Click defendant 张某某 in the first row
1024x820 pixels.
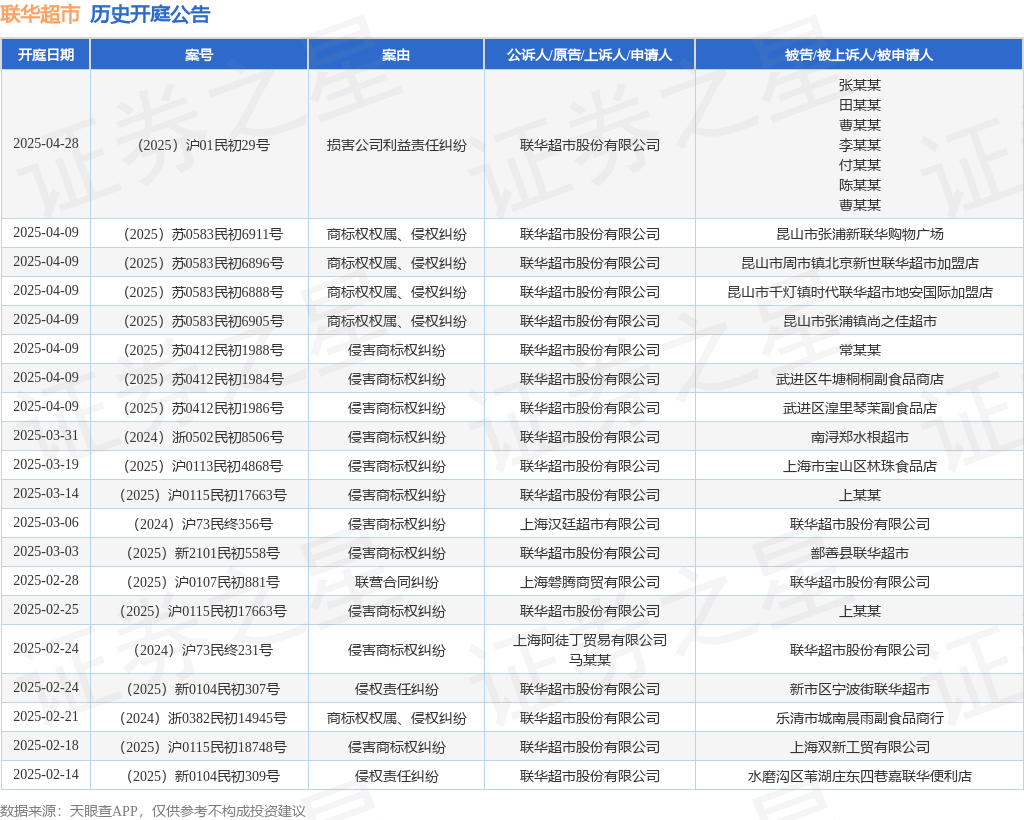tap(859, 85)
